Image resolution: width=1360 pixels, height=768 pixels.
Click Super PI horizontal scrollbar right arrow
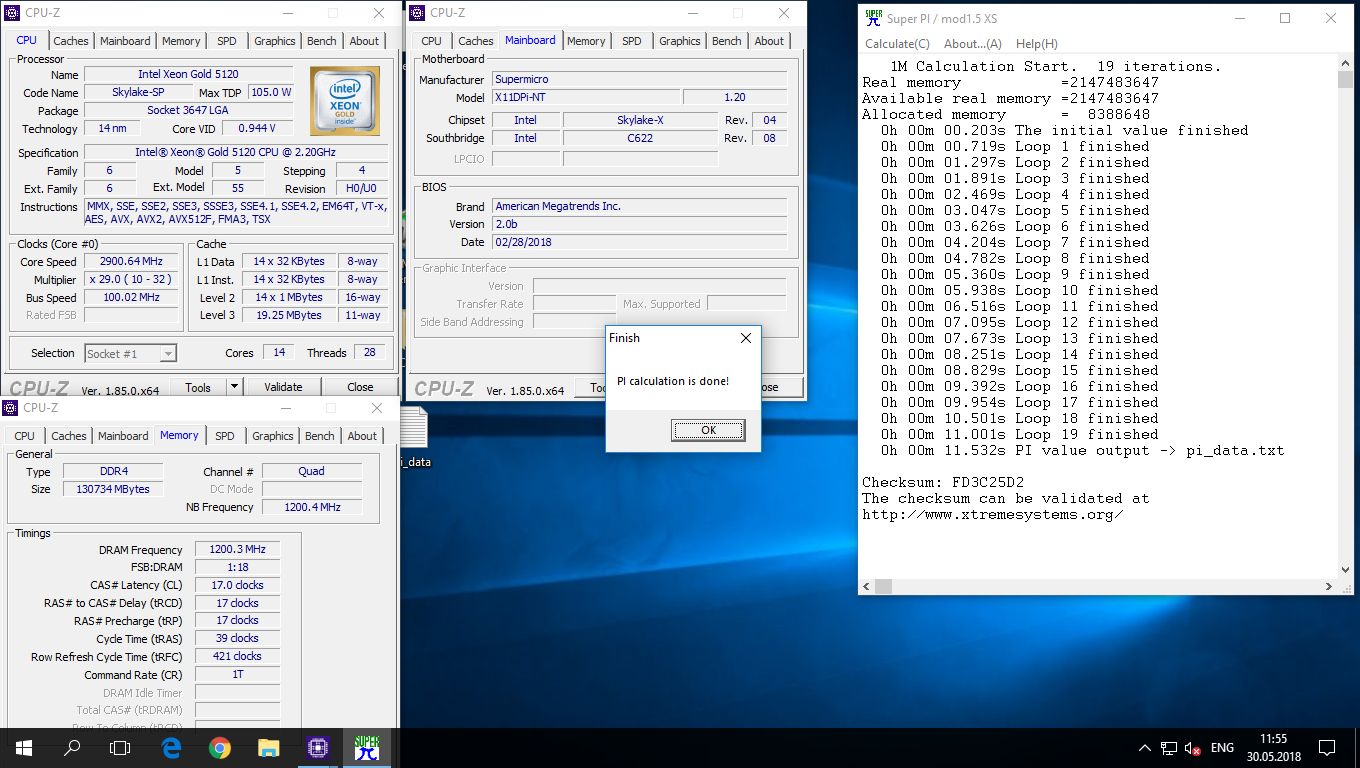pyautogui.click(x=1329, y=587)
